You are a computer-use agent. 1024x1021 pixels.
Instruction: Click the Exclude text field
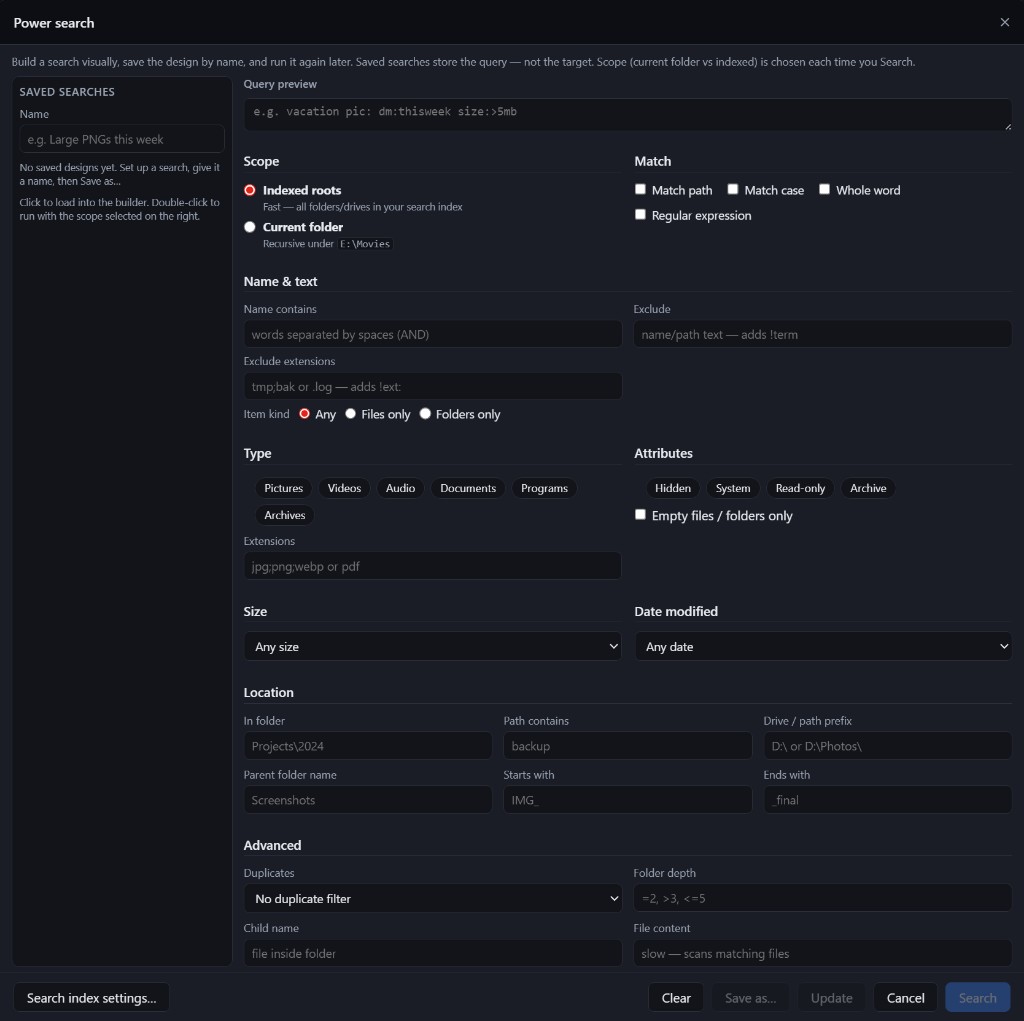coord(822,334)
